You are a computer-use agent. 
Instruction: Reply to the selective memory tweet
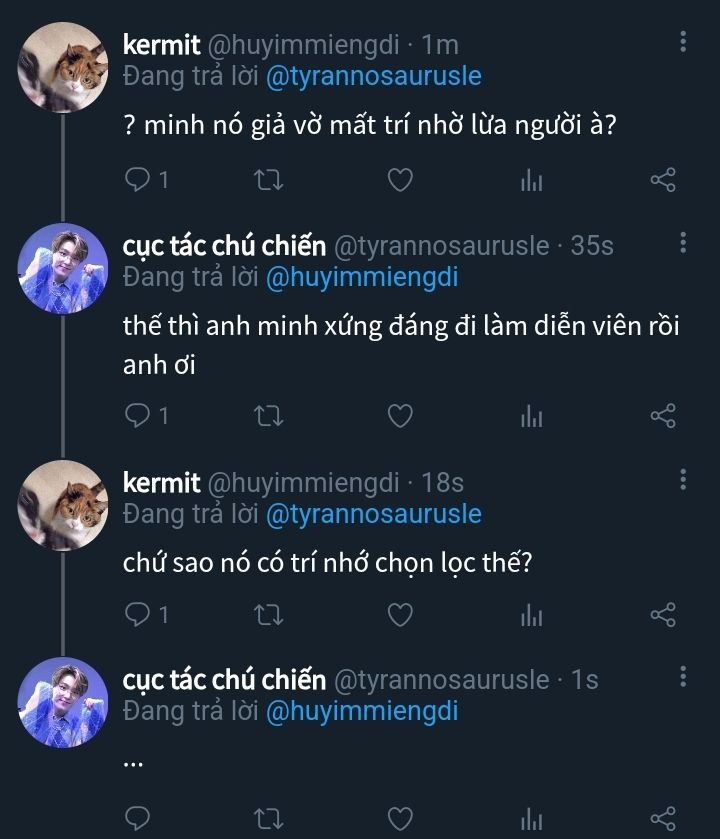click(x=137, y=614)
